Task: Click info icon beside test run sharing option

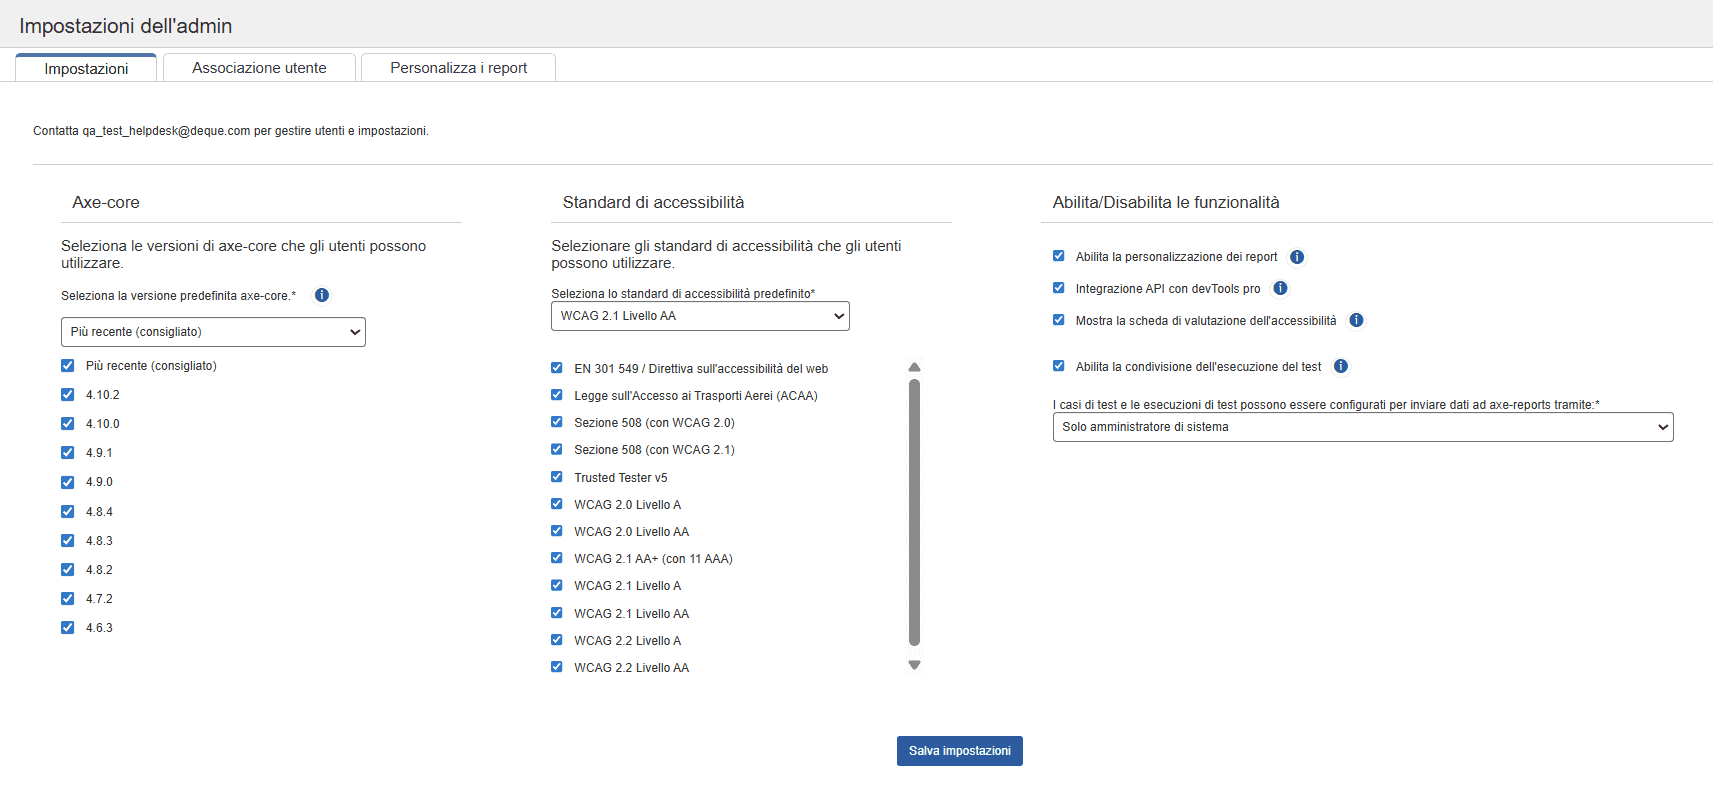Action: 1341,366
